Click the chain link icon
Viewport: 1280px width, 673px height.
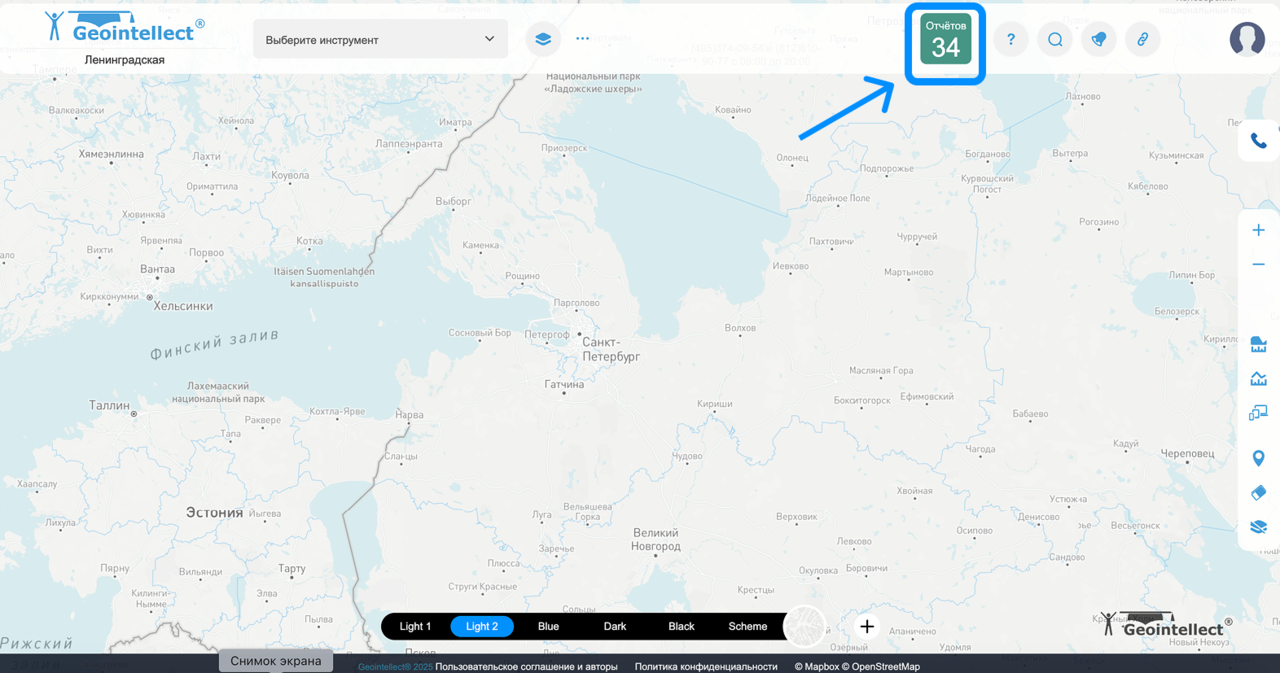click(x=1142, y=40)
